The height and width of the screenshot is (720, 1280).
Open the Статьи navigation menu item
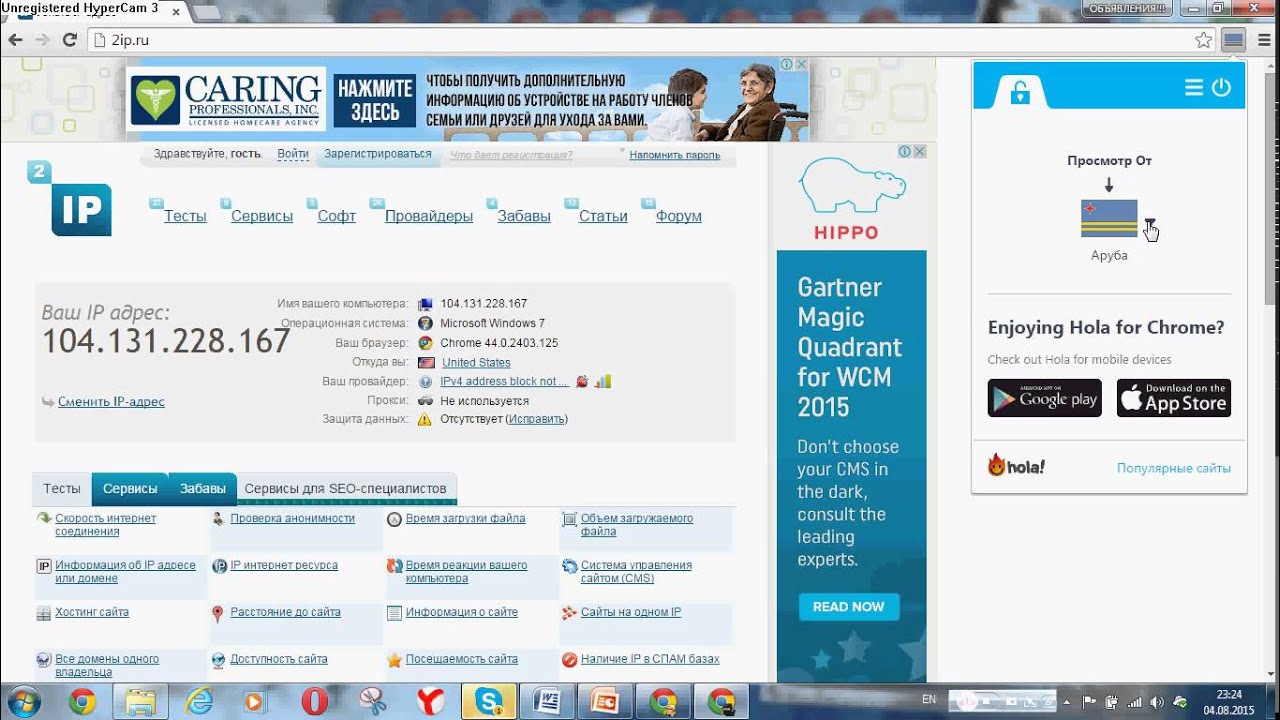pyautogui.click(x=603, y=216)
